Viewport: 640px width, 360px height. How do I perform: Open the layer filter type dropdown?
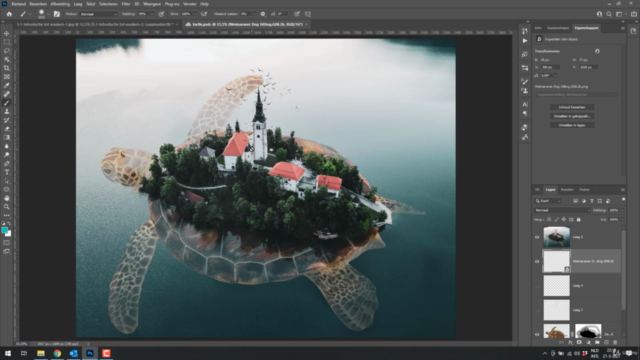548,201
